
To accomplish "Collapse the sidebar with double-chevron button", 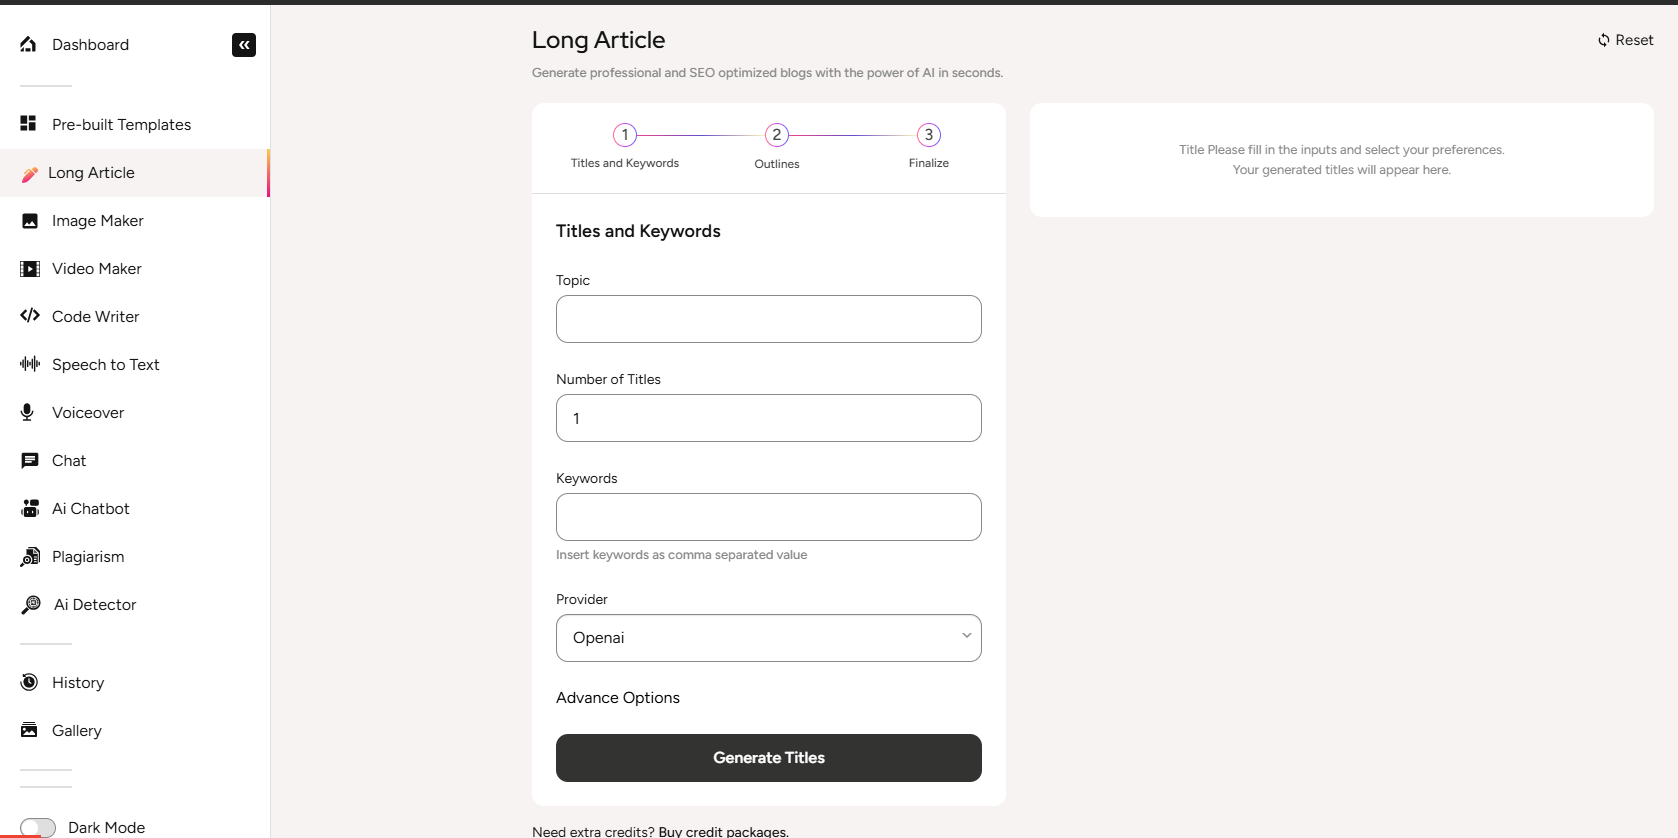I will (244, 45).
